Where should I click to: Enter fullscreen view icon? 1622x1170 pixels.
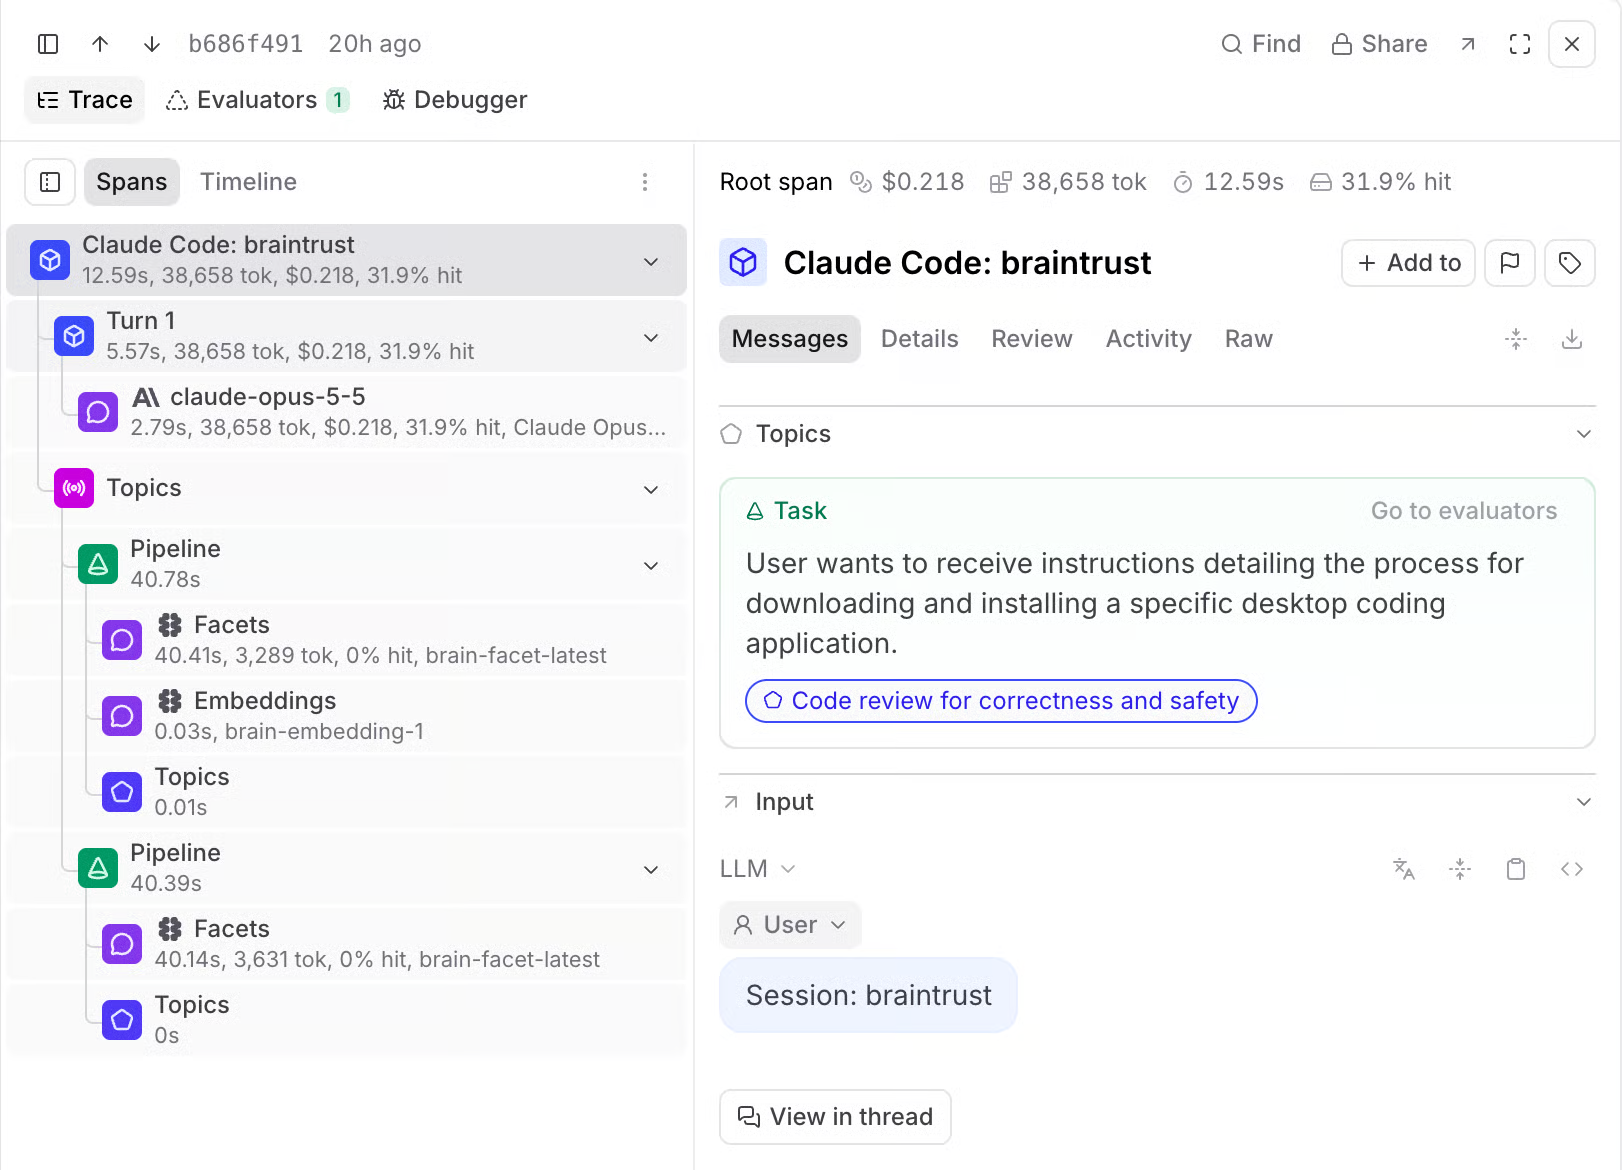(x=1520, y=44)
